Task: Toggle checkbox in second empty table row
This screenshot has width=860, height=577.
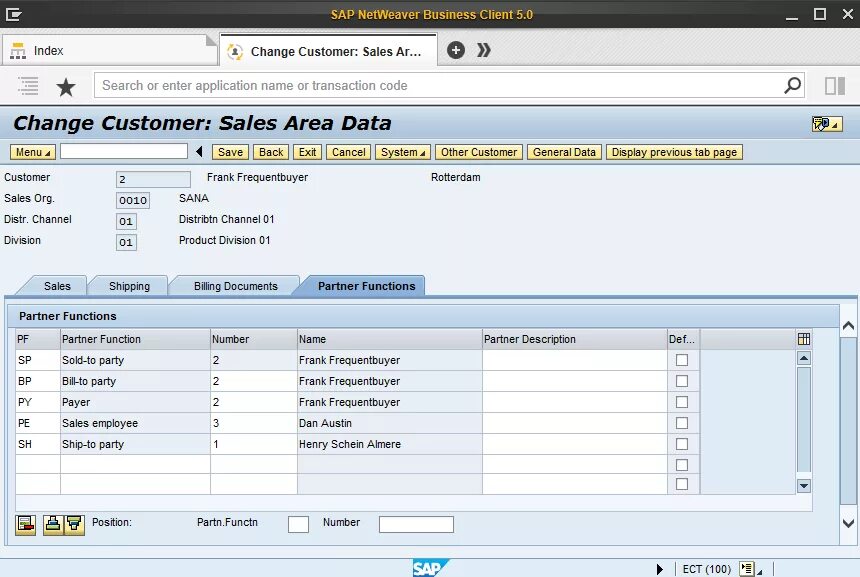Action: tap(682, 484)
